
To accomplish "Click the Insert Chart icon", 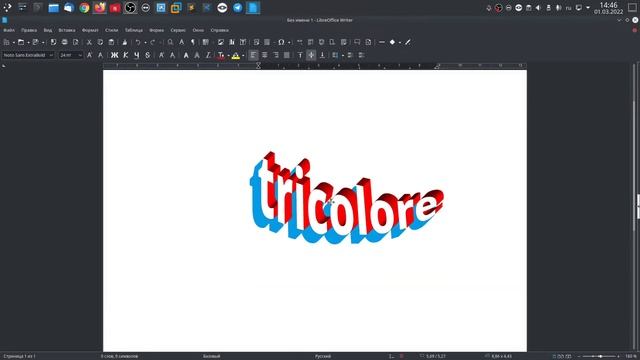I will 232,42.
